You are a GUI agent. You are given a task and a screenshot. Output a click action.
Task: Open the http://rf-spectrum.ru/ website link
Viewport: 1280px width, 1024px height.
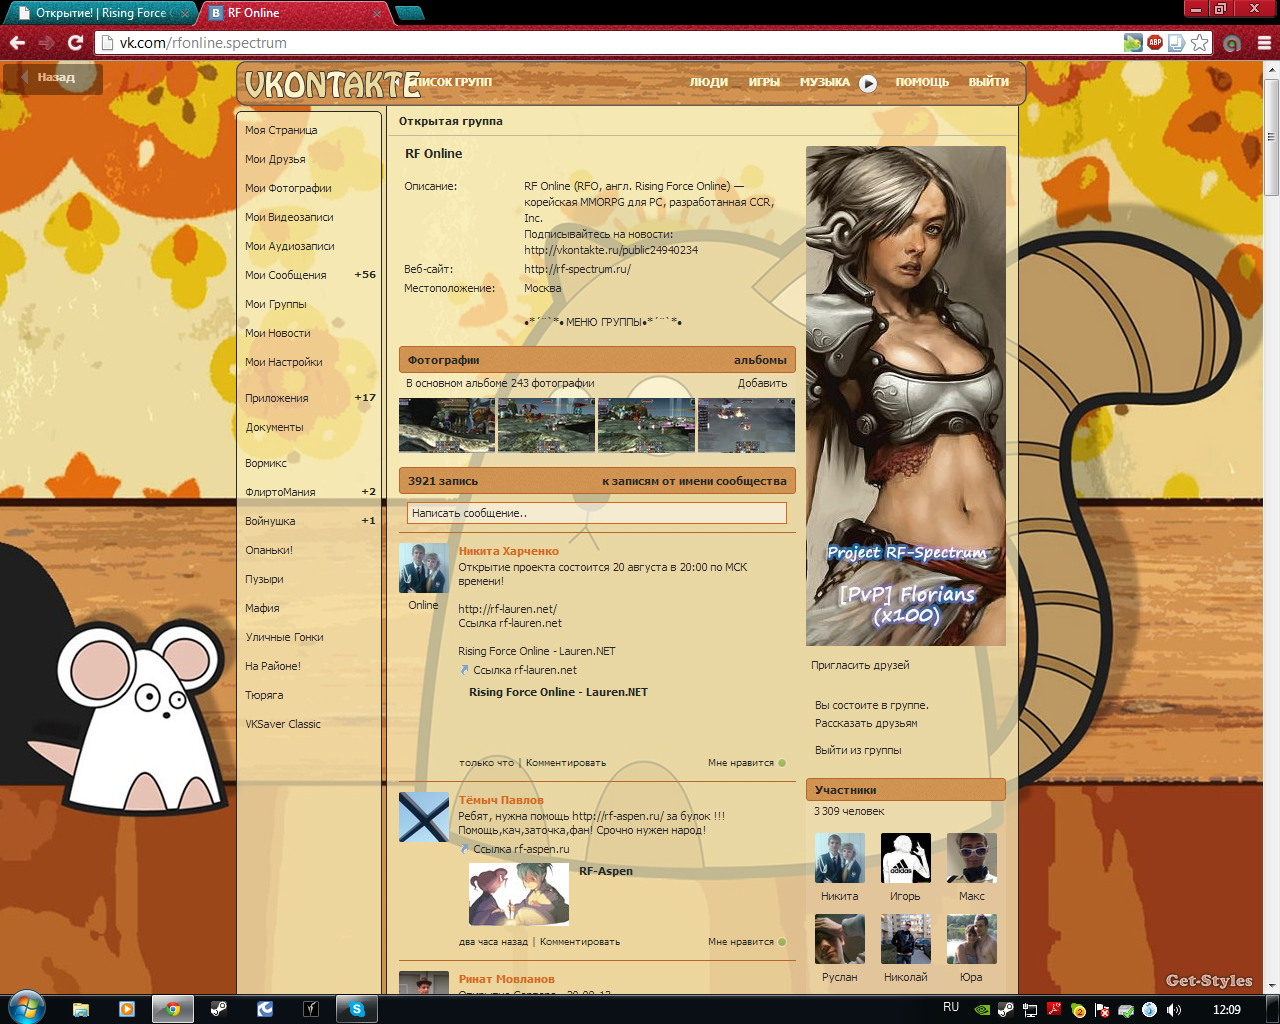(577, 269)
